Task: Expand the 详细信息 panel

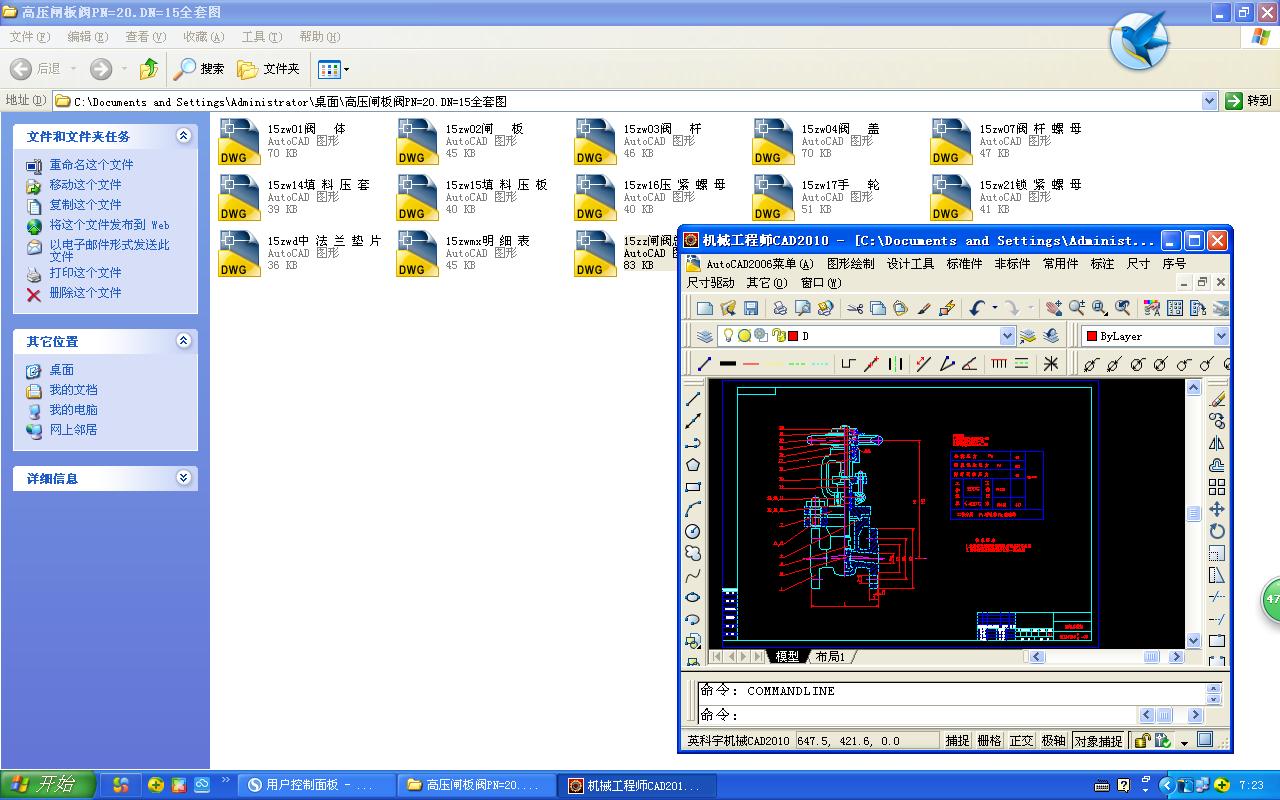Action: (183, 478)
